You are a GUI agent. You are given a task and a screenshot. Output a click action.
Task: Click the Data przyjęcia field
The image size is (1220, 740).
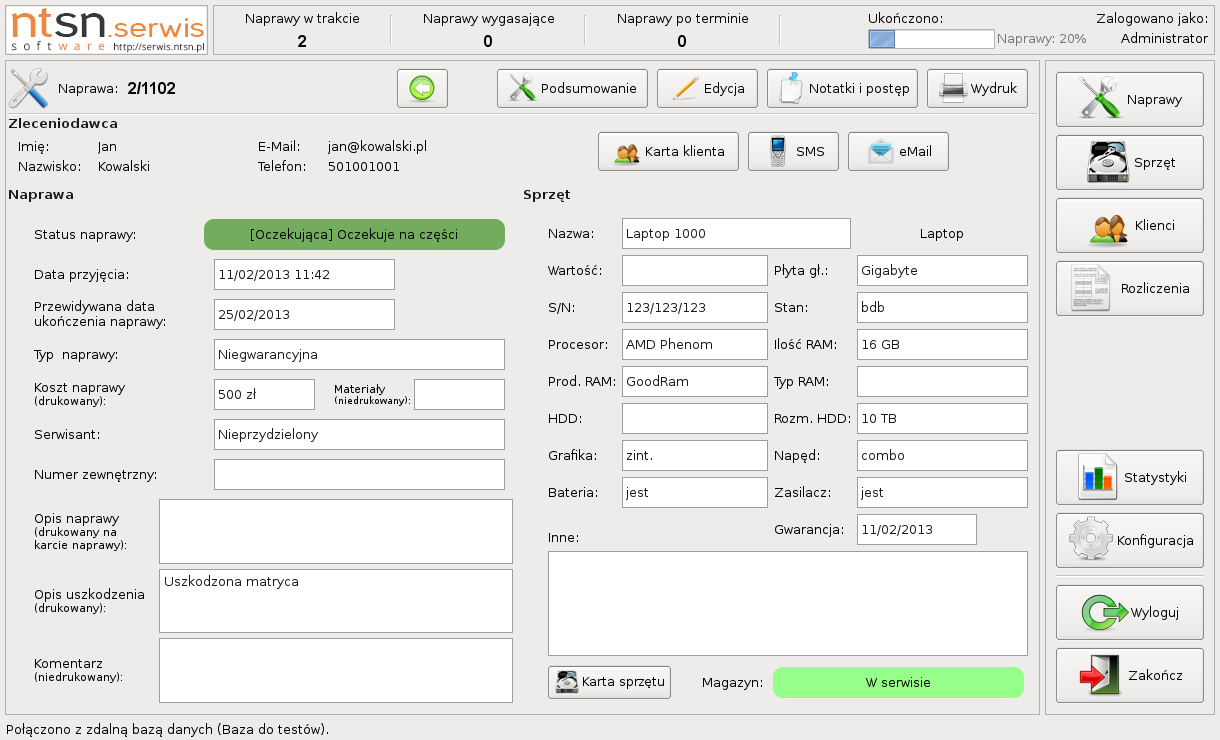pos(304,274)
